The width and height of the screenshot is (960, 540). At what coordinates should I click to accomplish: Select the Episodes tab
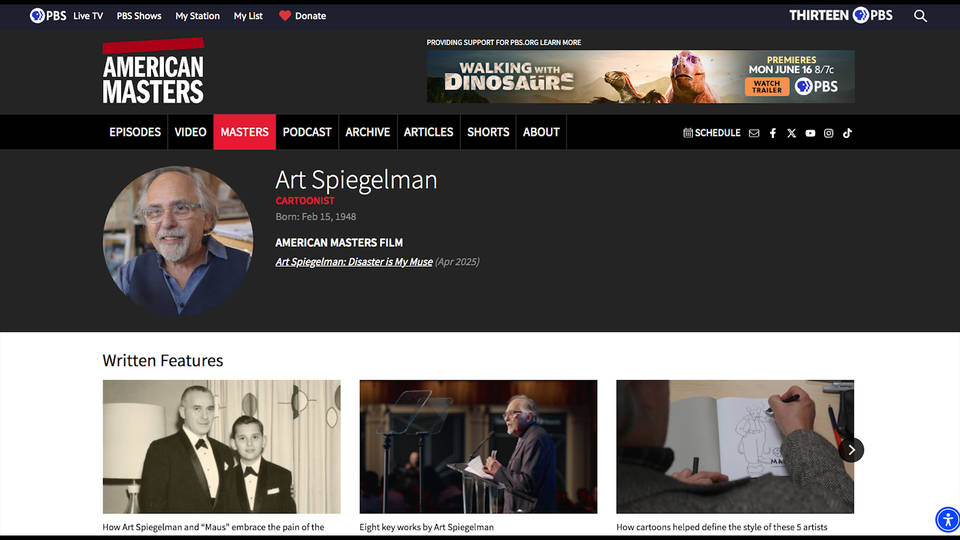coord(135,132)
